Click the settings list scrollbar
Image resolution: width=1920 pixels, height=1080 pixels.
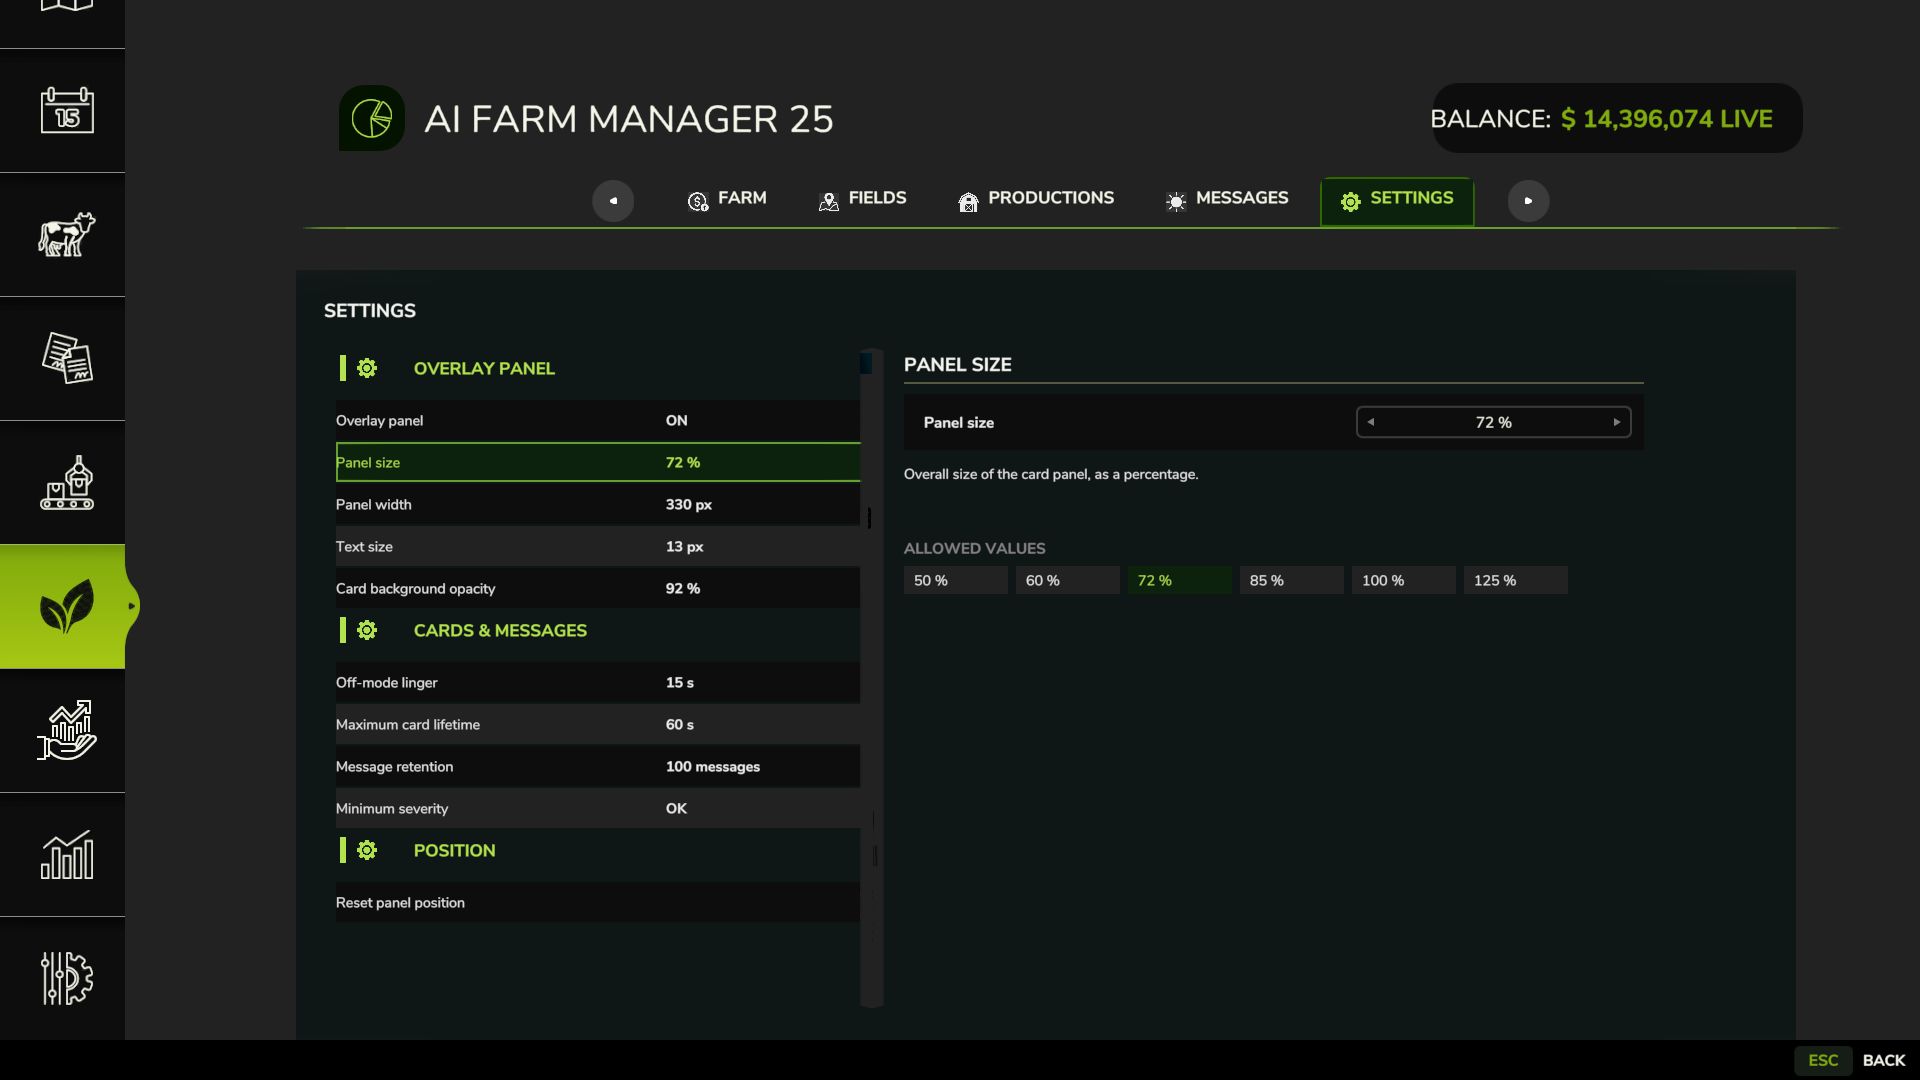click(x=871, y=678)
